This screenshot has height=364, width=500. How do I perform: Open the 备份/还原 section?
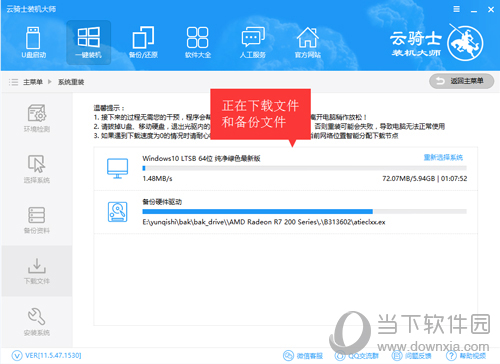(x=143, y=43)
